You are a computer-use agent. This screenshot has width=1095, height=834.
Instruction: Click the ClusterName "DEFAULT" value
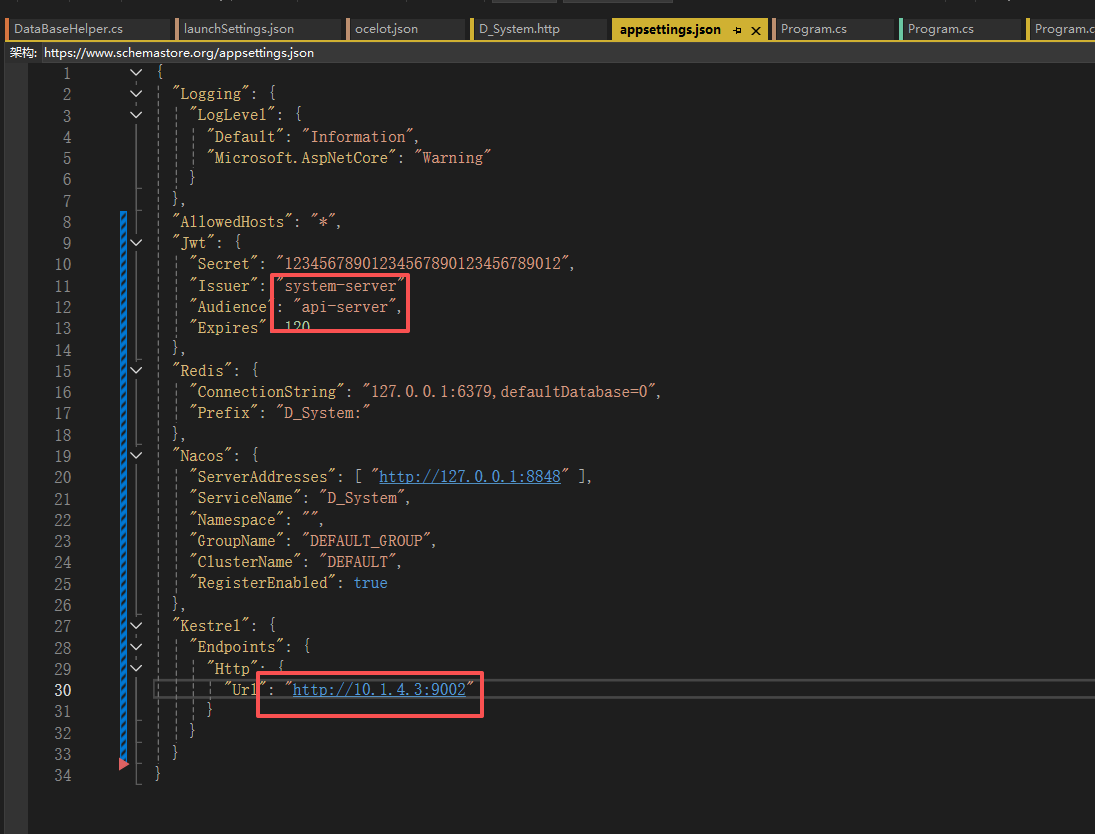[358, 562]
